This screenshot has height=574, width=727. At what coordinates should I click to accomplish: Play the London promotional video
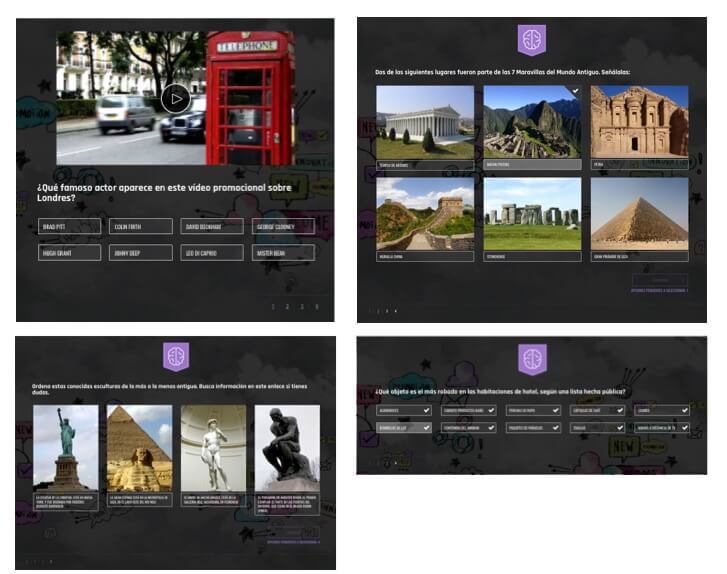[176, 99]
